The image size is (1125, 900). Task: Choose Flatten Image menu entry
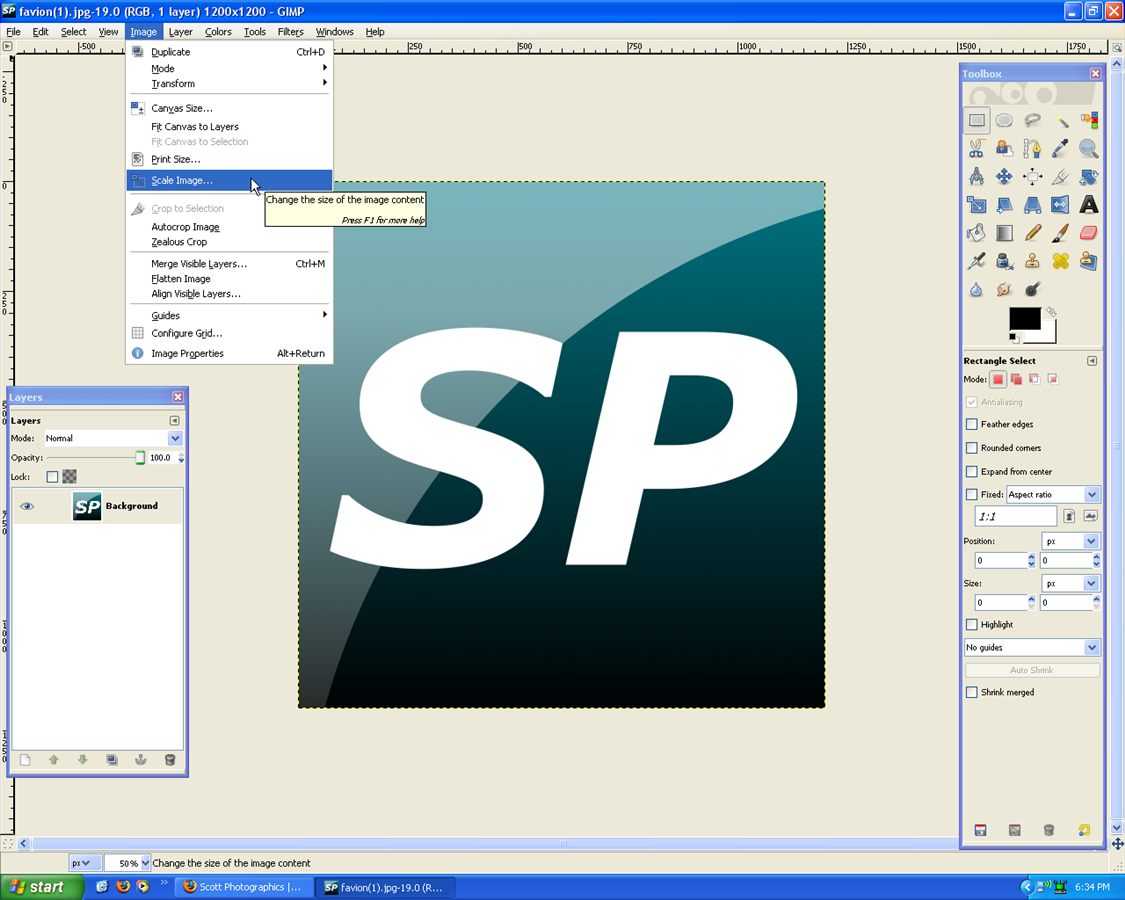point(230,279)
